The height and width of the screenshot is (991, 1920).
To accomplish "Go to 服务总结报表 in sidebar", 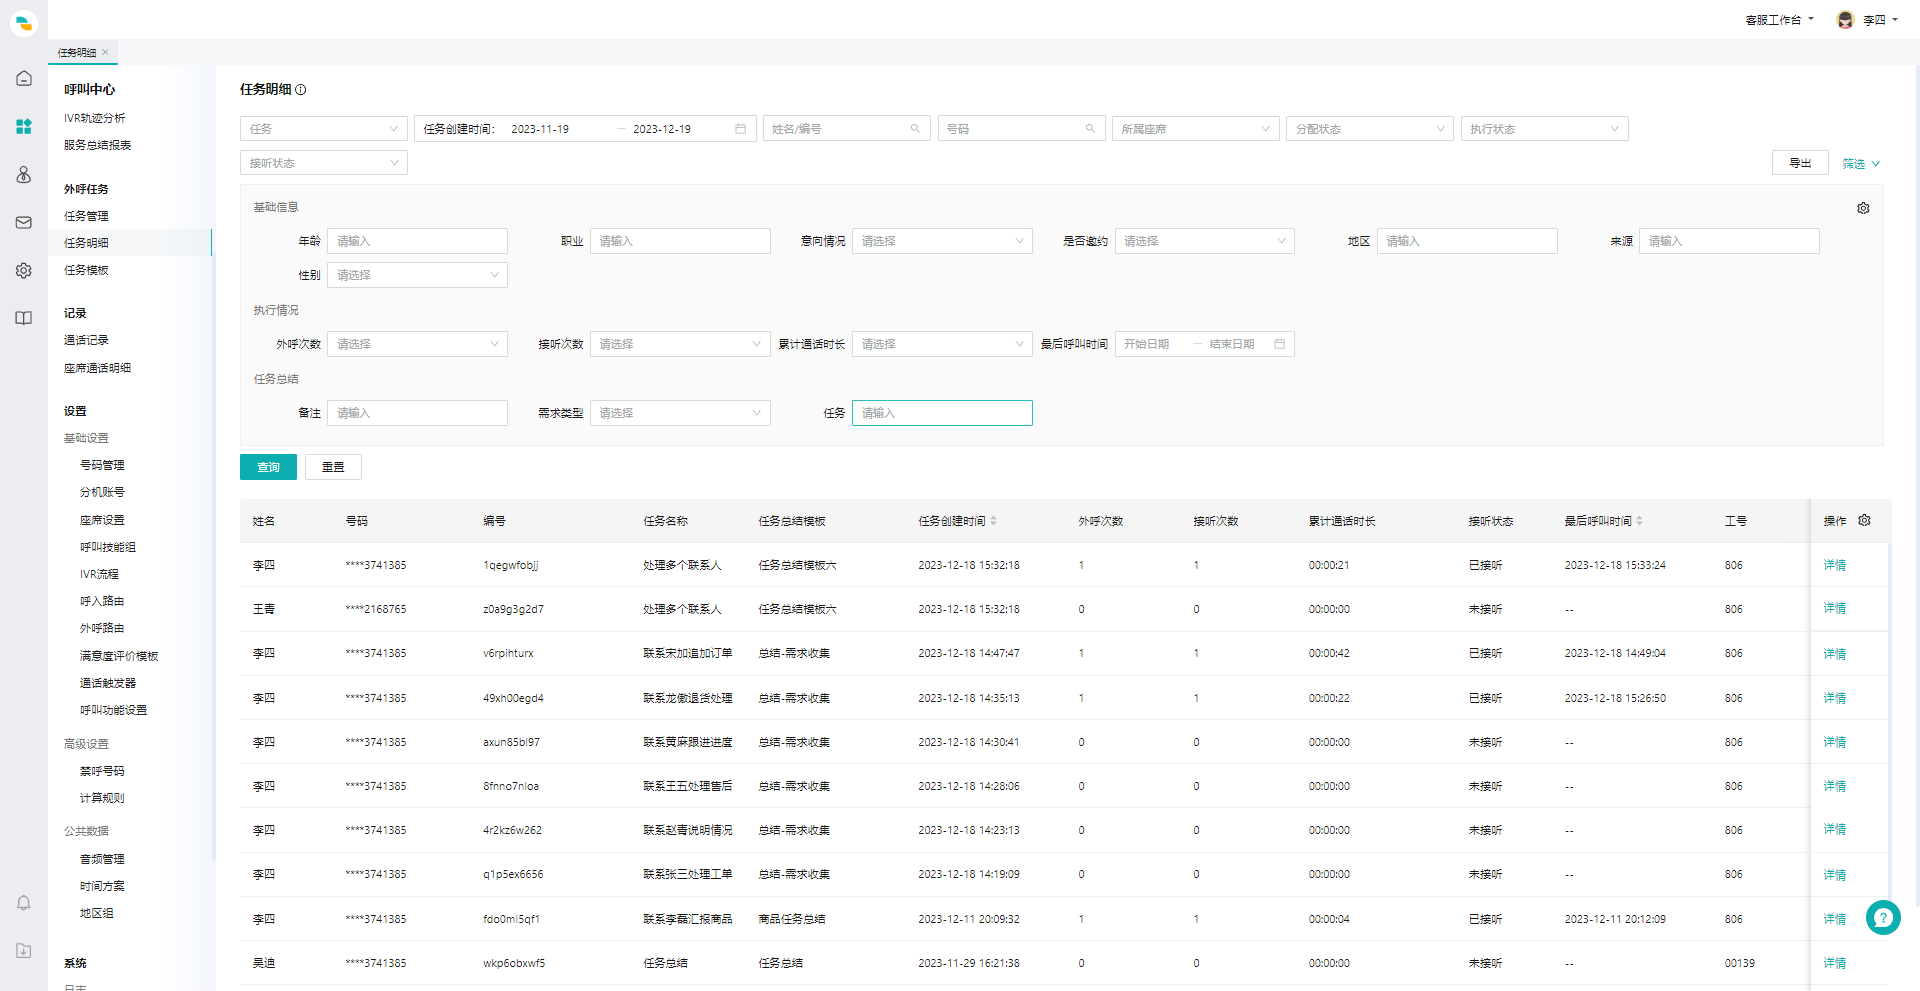I will click(98, 145).
